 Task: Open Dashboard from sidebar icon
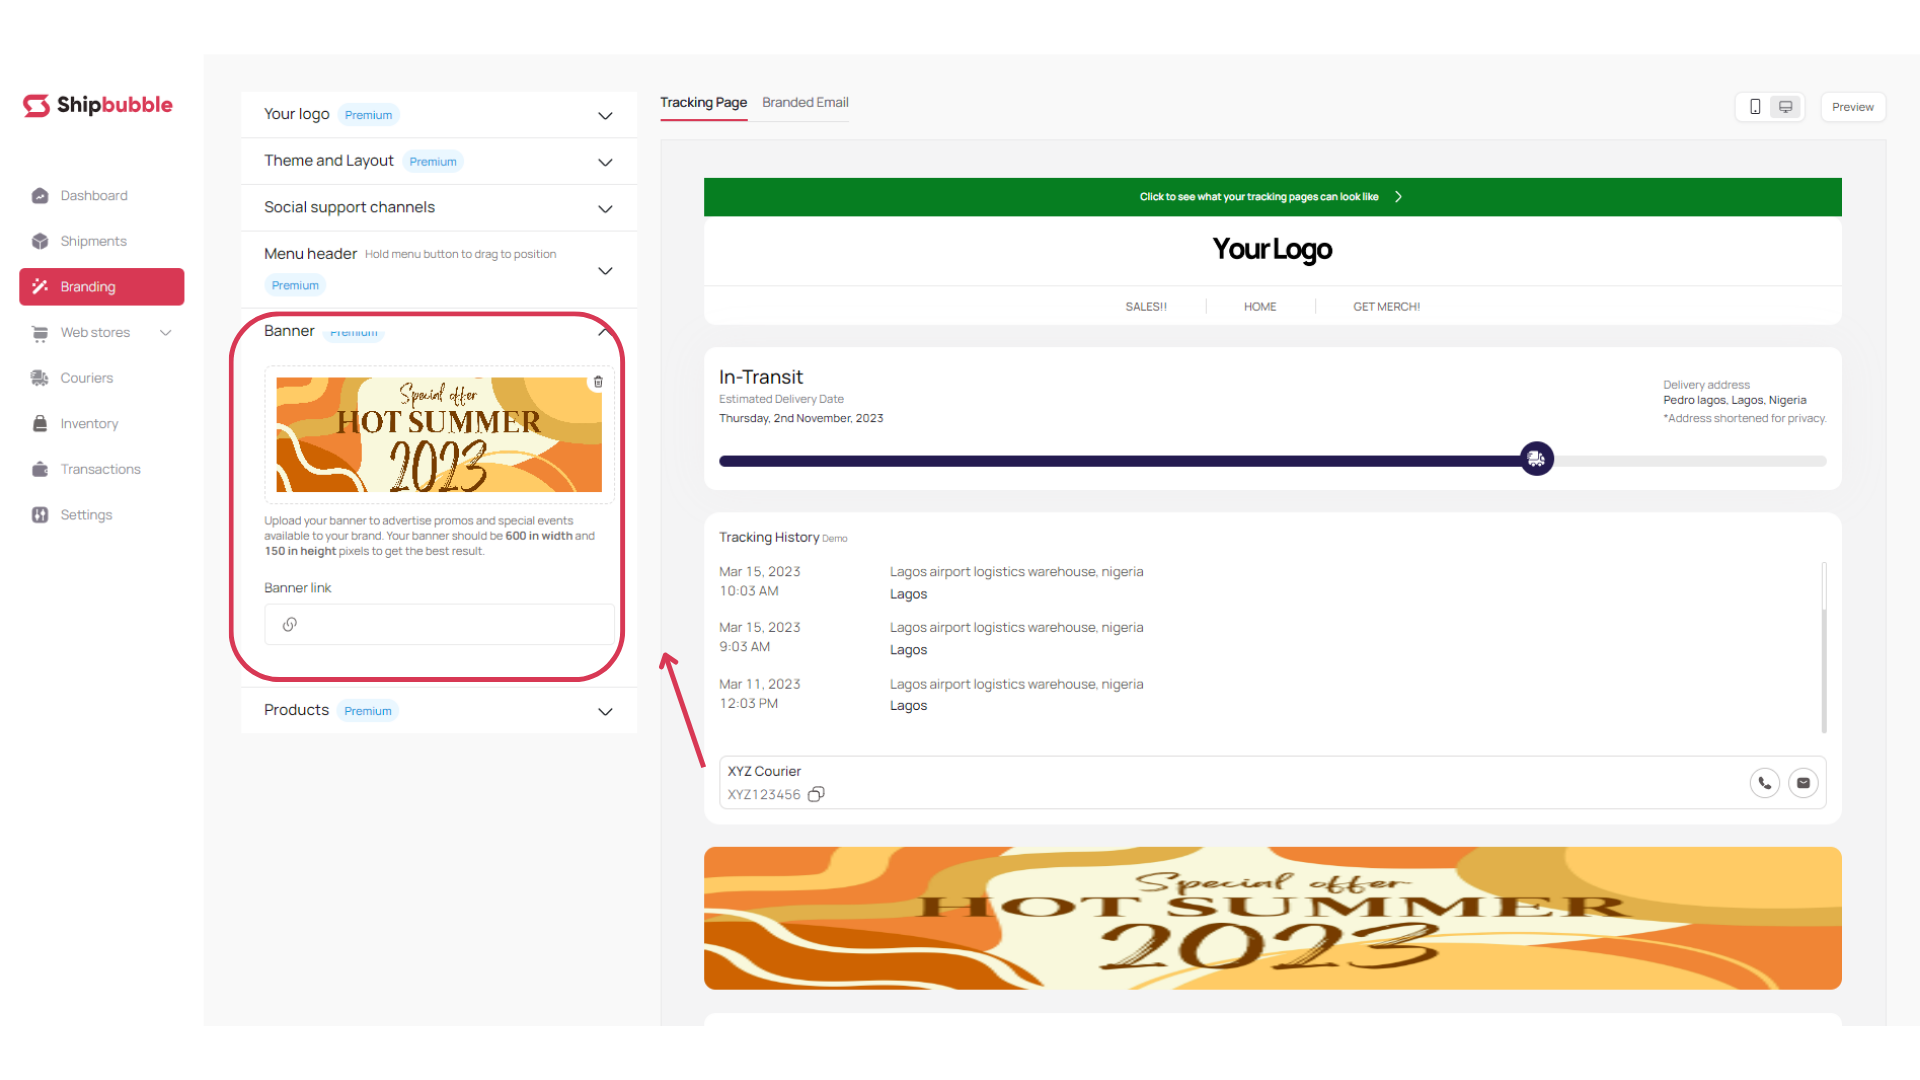[40, 196]
